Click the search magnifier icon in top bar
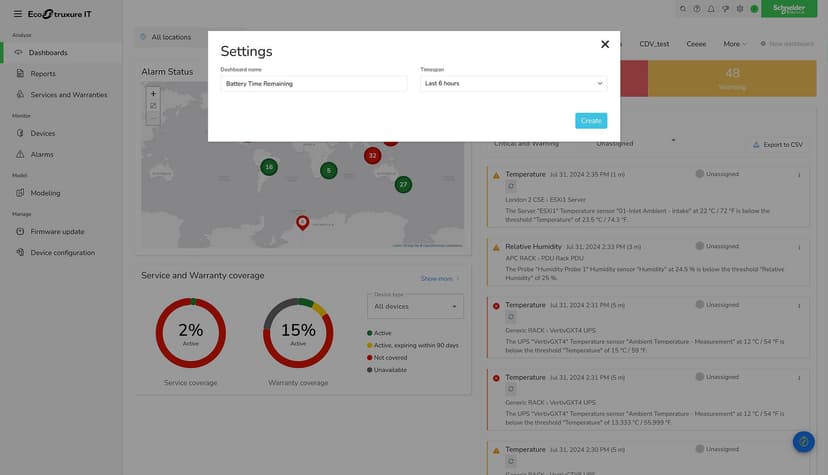Image resolution: width=828 pixels, height=475 pixels. pyautogui.click(x=683, y=9)
